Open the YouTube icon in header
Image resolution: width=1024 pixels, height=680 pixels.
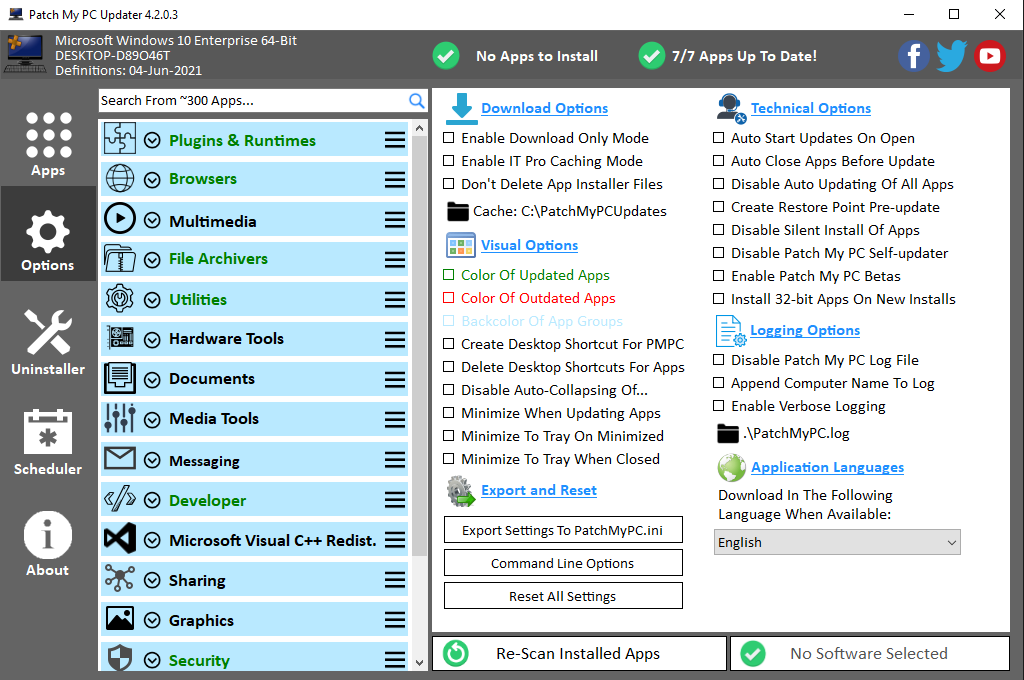pos(989,56)
